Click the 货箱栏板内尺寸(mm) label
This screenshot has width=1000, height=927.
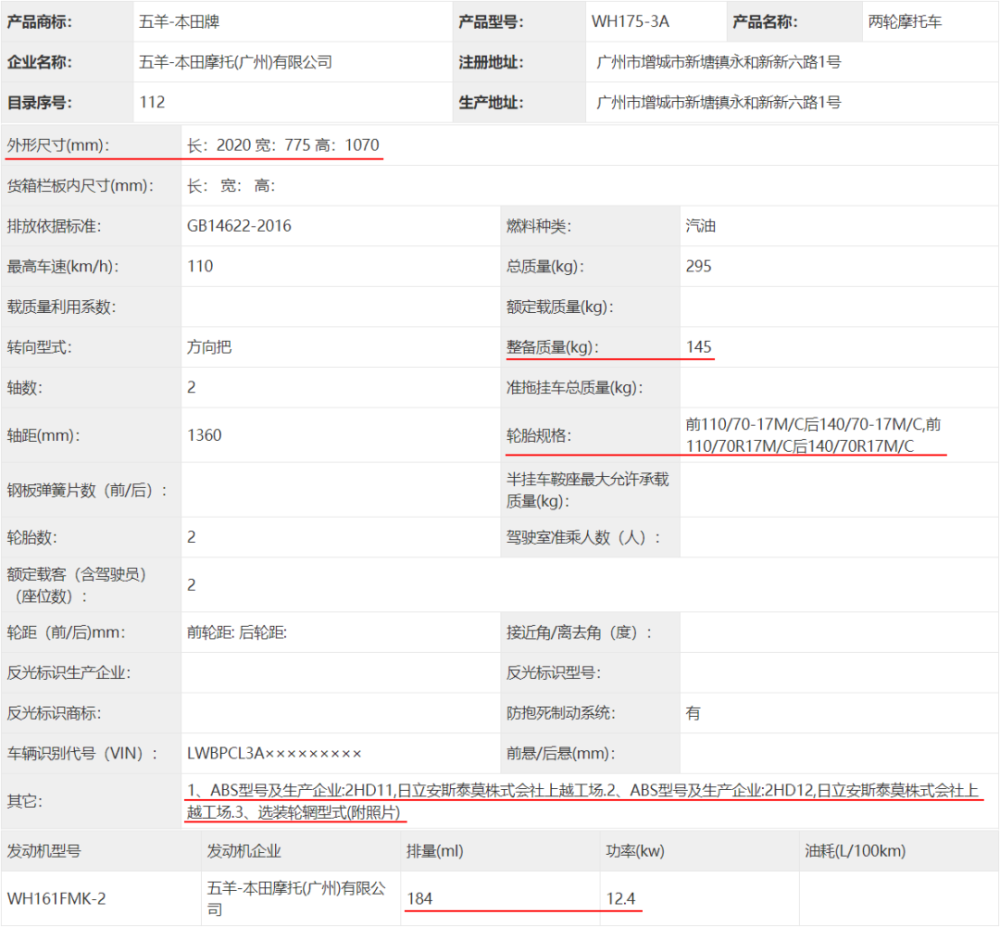(80, 186)
